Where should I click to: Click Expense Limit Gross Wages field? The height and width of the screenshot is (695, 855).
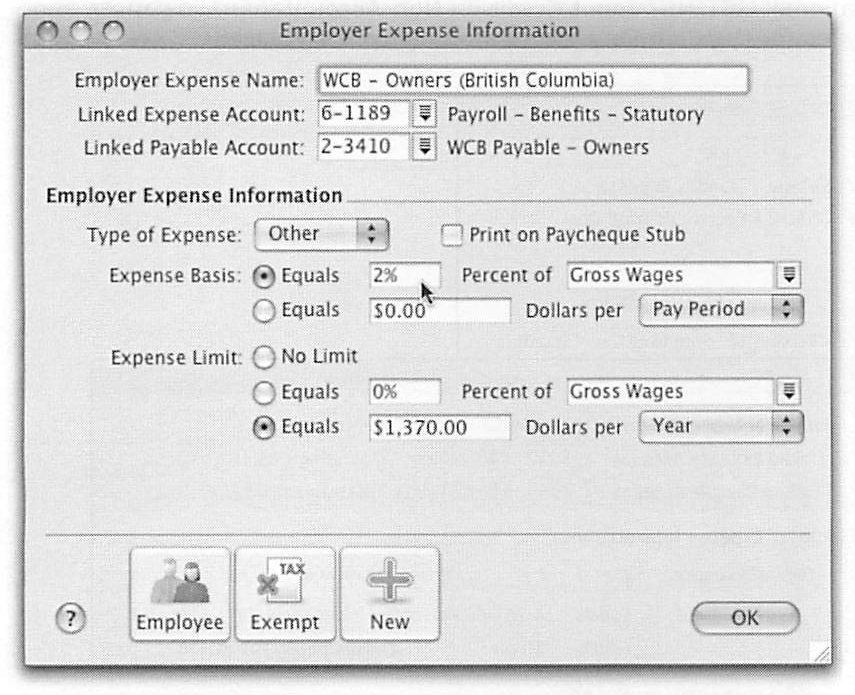pos(671,391)
